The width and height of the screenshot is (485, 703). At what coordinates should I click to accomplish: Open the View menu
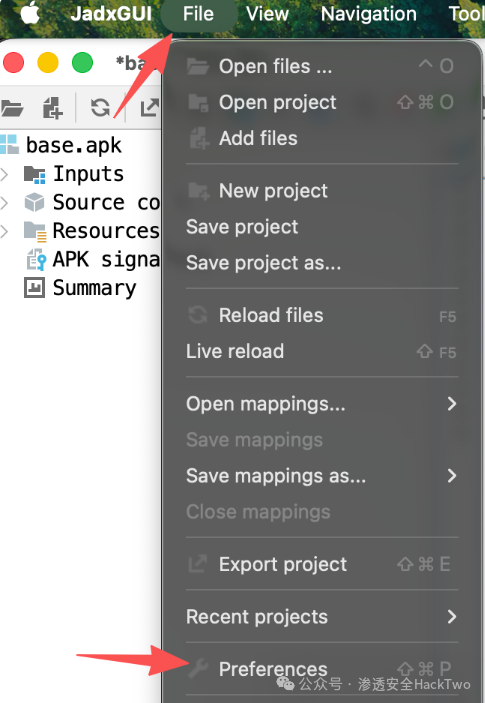point(267,14)
